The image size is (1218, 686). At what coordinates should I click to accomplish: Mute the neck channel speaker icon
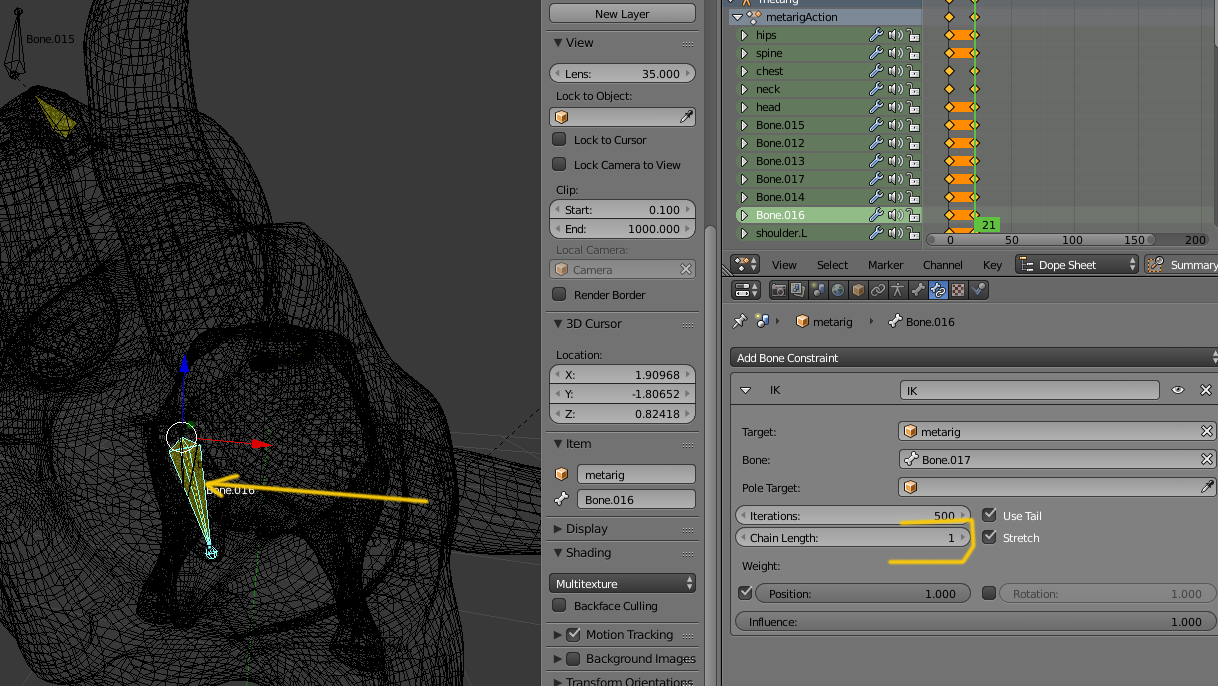pyautogui.click(x=894, y=89)
